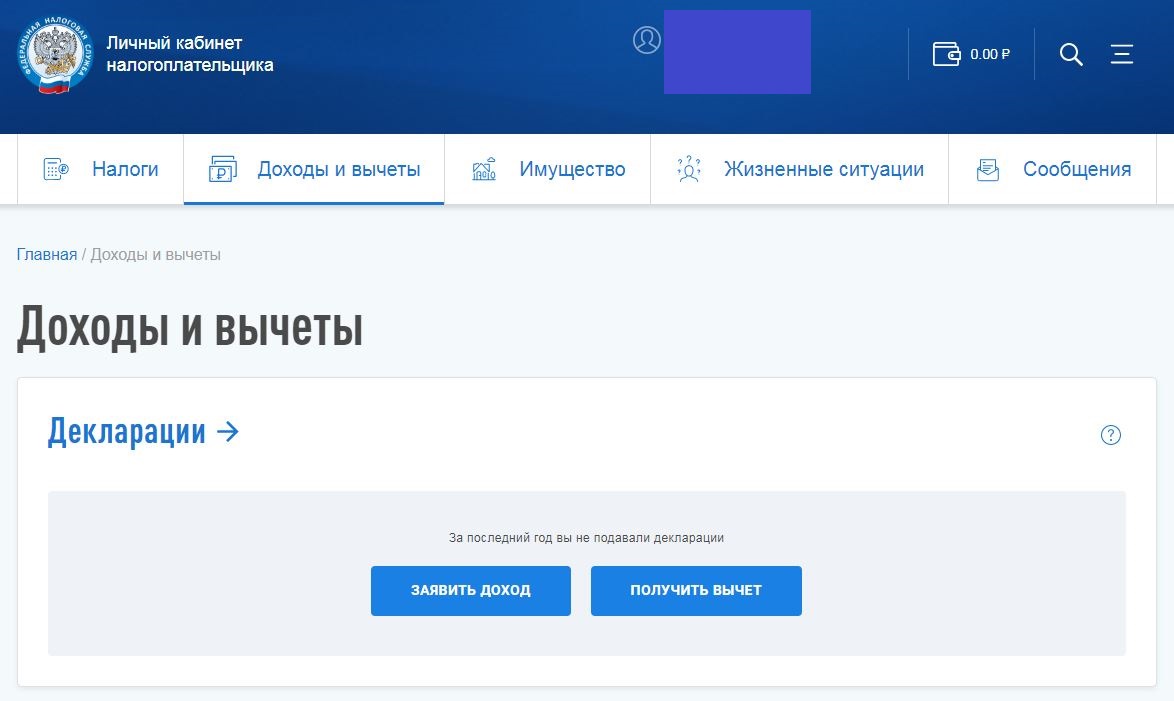Click the Жизненные ситуации person icon
The height and width of the screenshot is (701, 1174).
coord(688,168)
